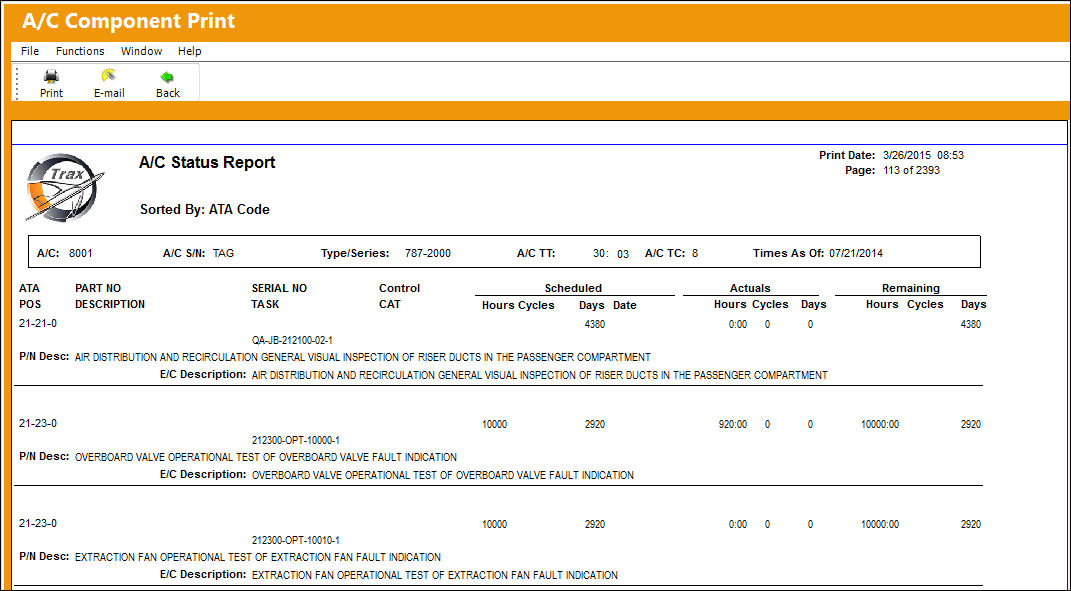
Task: Click the Type/Series value 787-2000
Action: [x=428, y=253]
